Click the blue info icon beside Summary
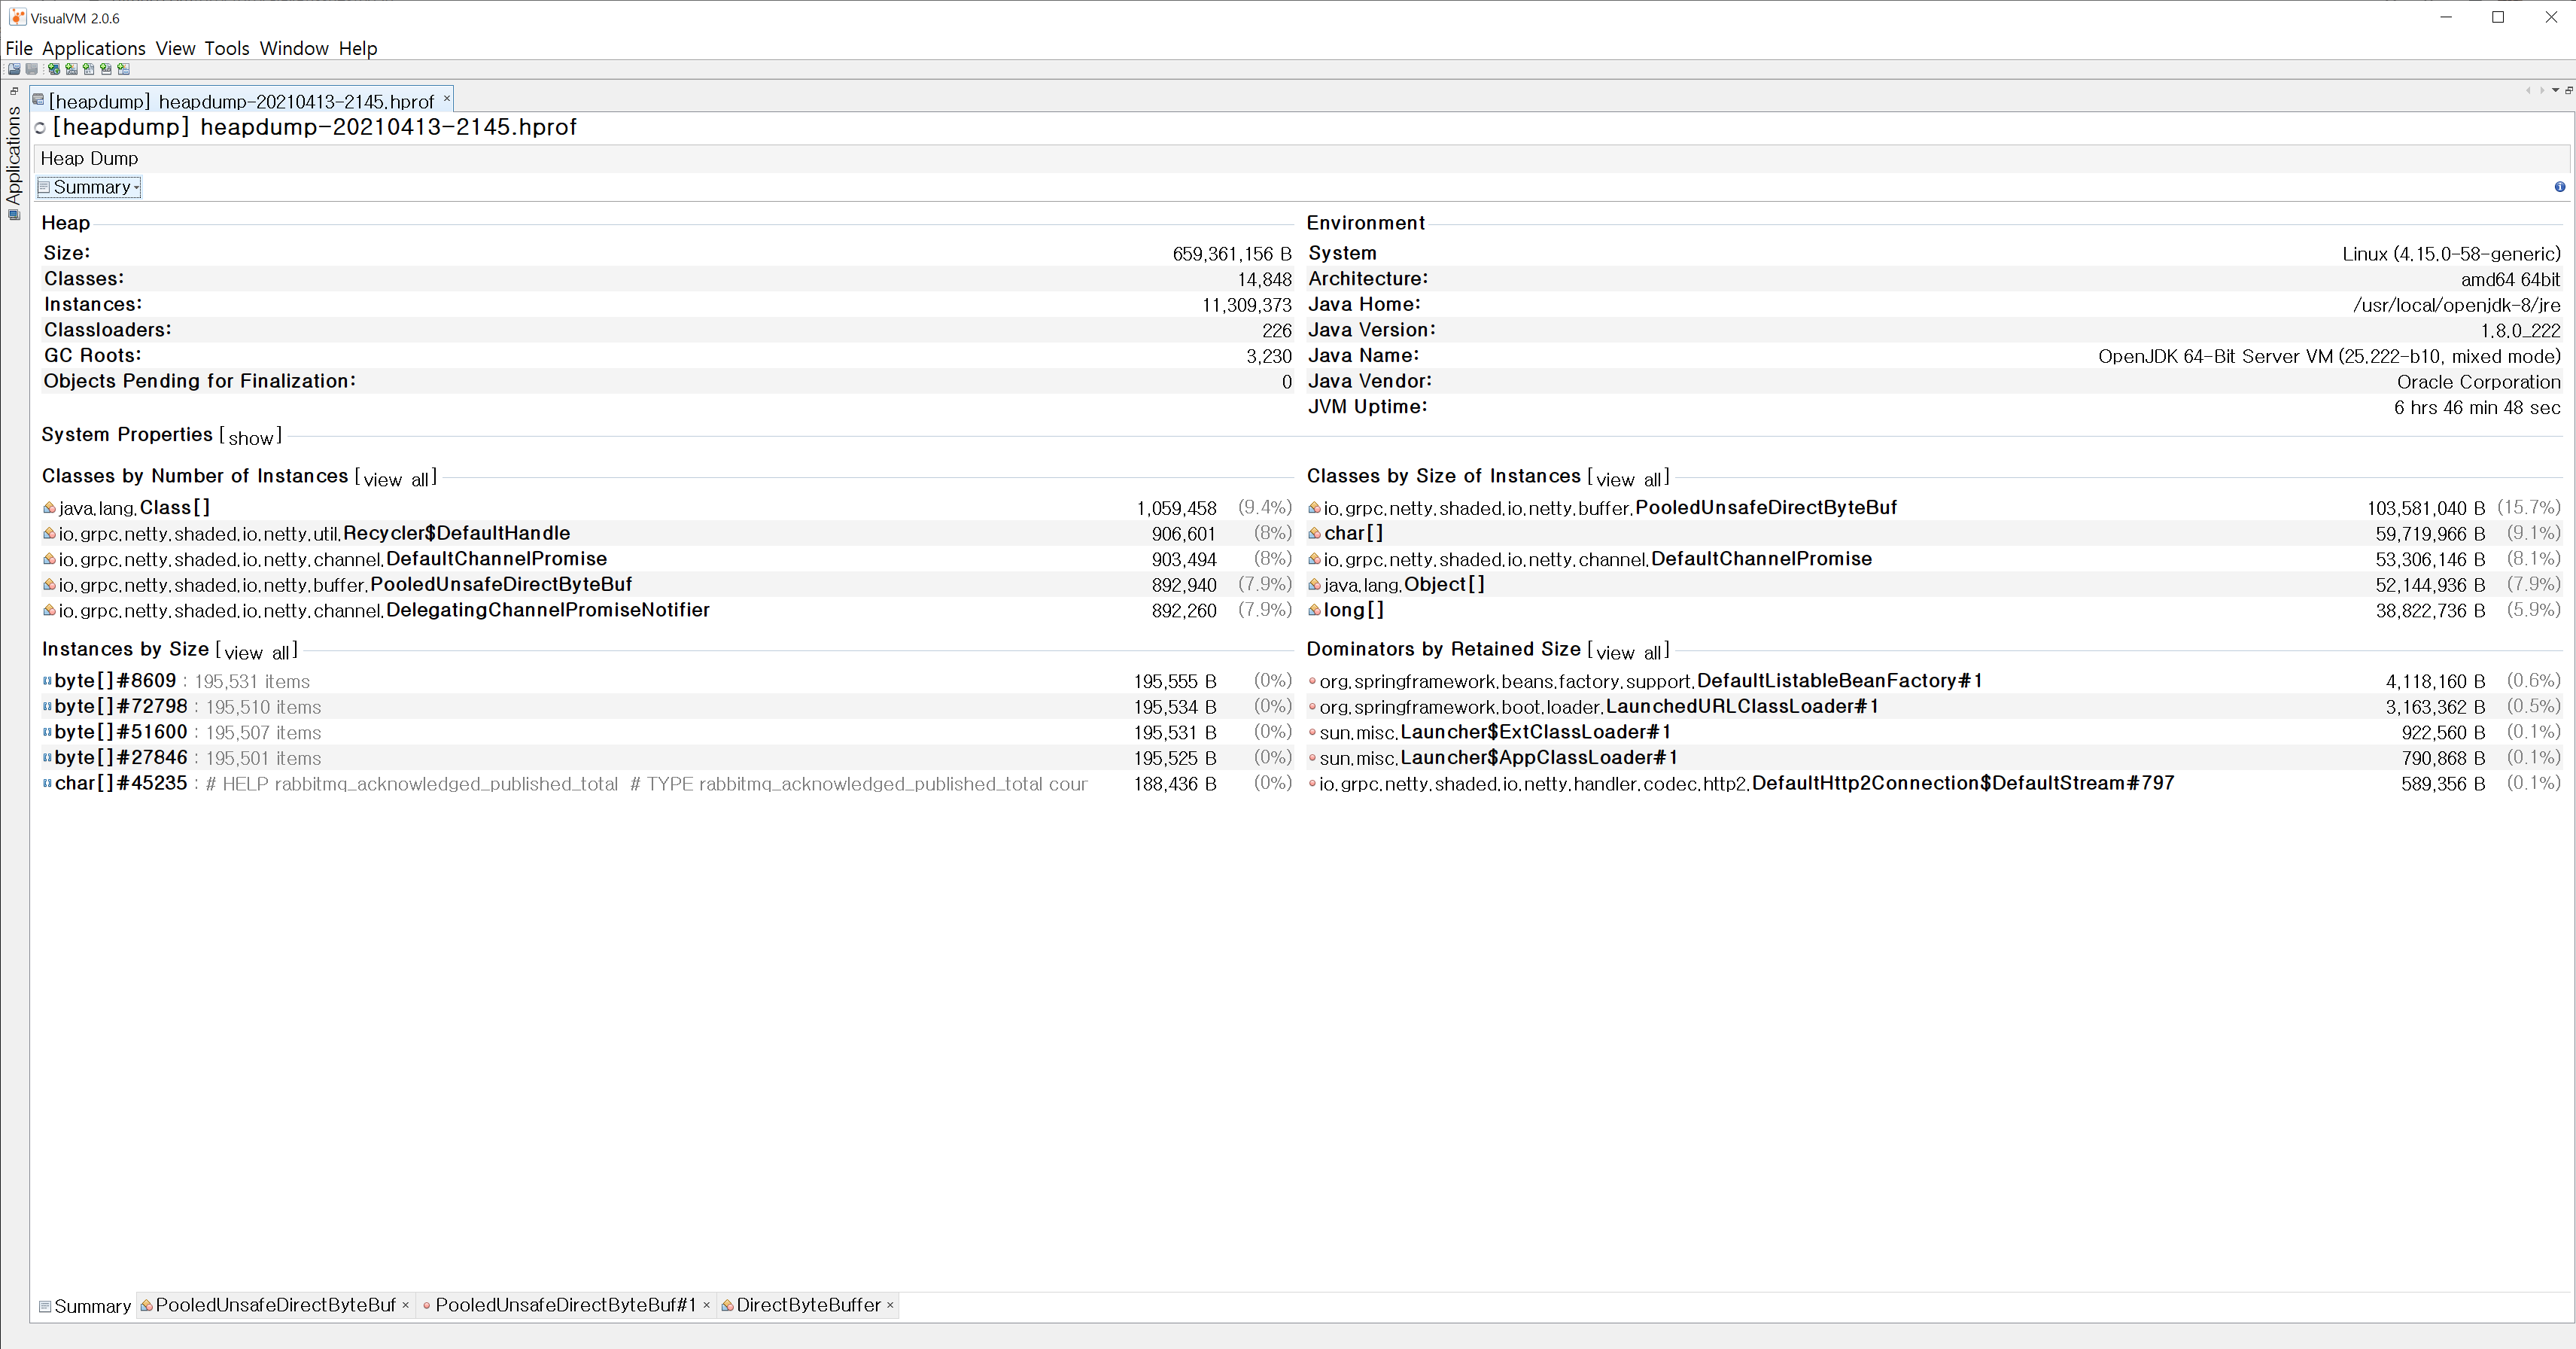The height and width of the screenshot is (1349, 2576). [x=2561, y=187]
